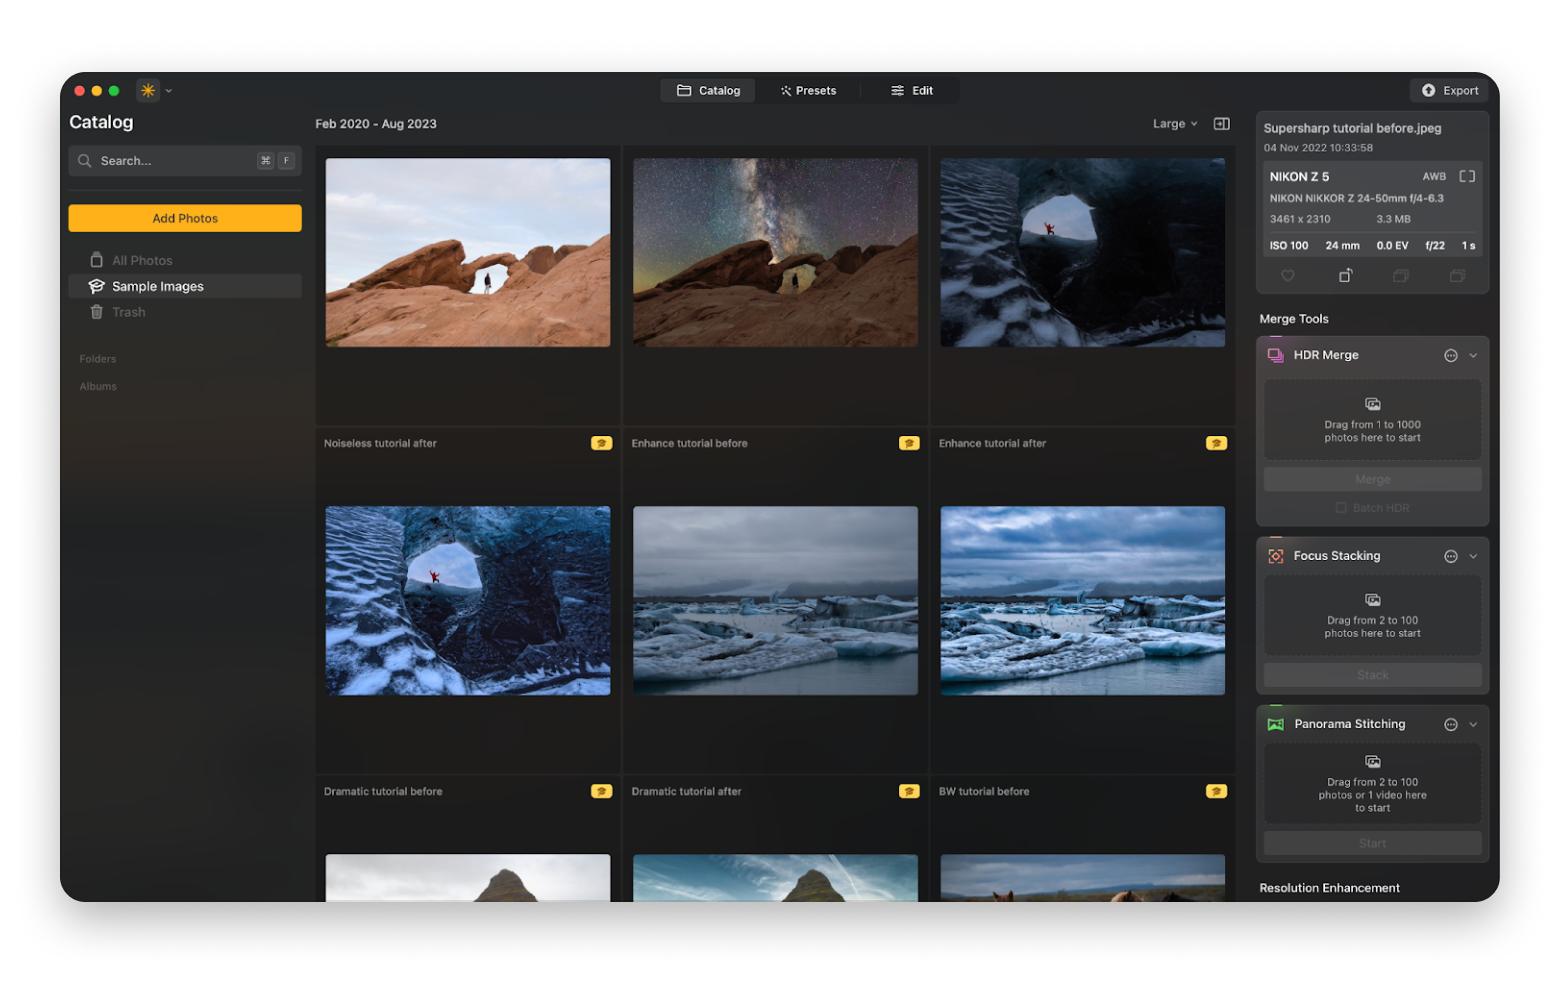
Task: Click Trash in the catalog sidebar
Action: click(x=128, y=312)
